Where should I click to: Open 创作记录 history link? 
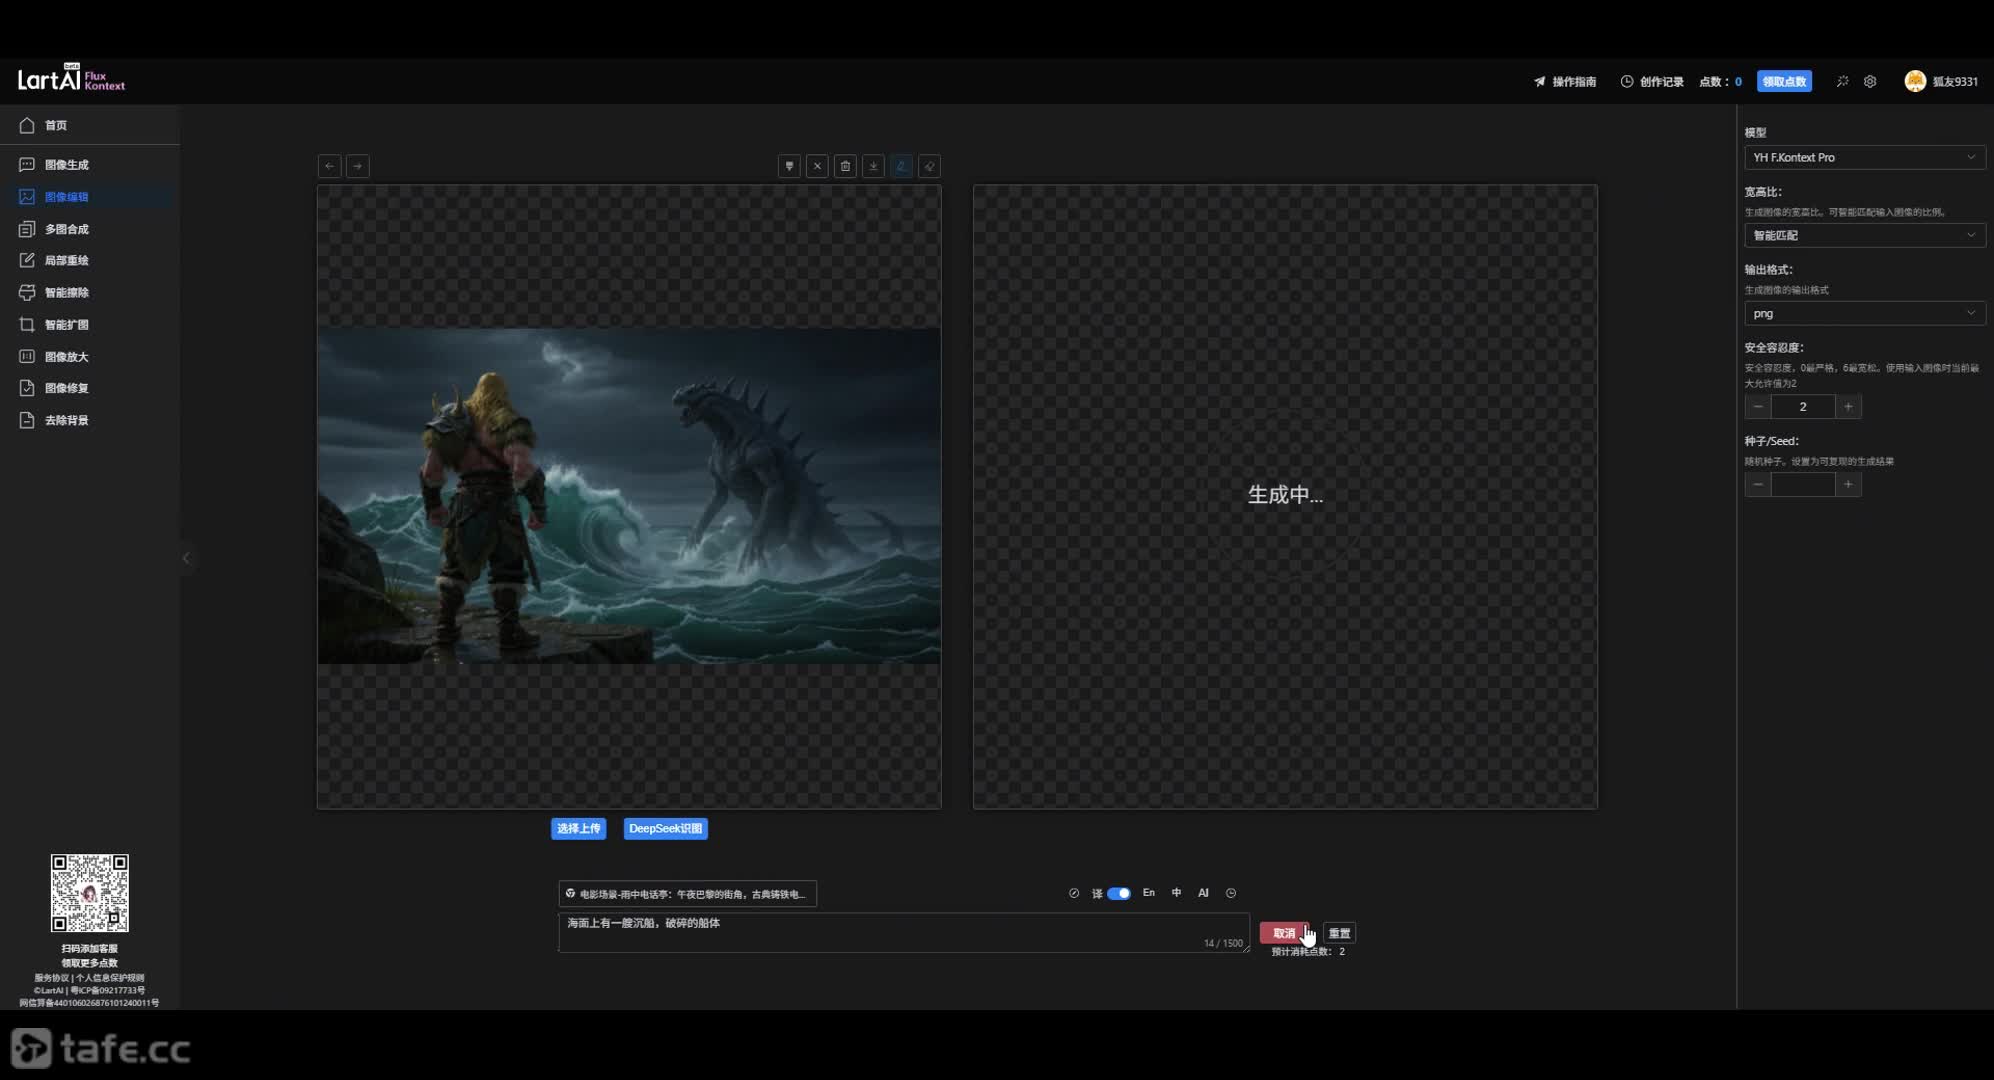1652,82
